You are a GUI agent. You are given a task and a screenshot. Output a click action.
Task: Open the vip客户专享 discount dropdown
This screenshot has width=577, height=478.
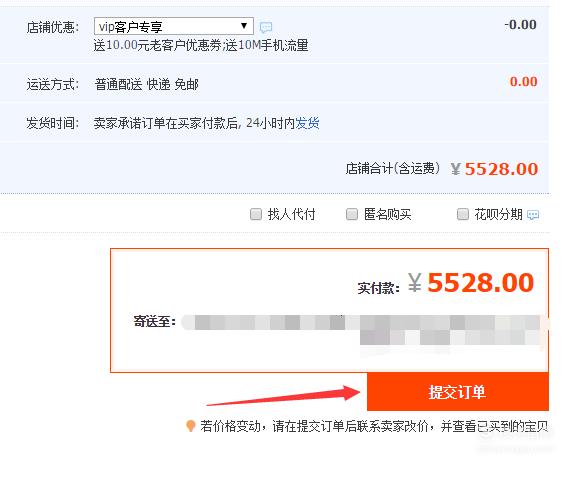(x=174, y=26)
